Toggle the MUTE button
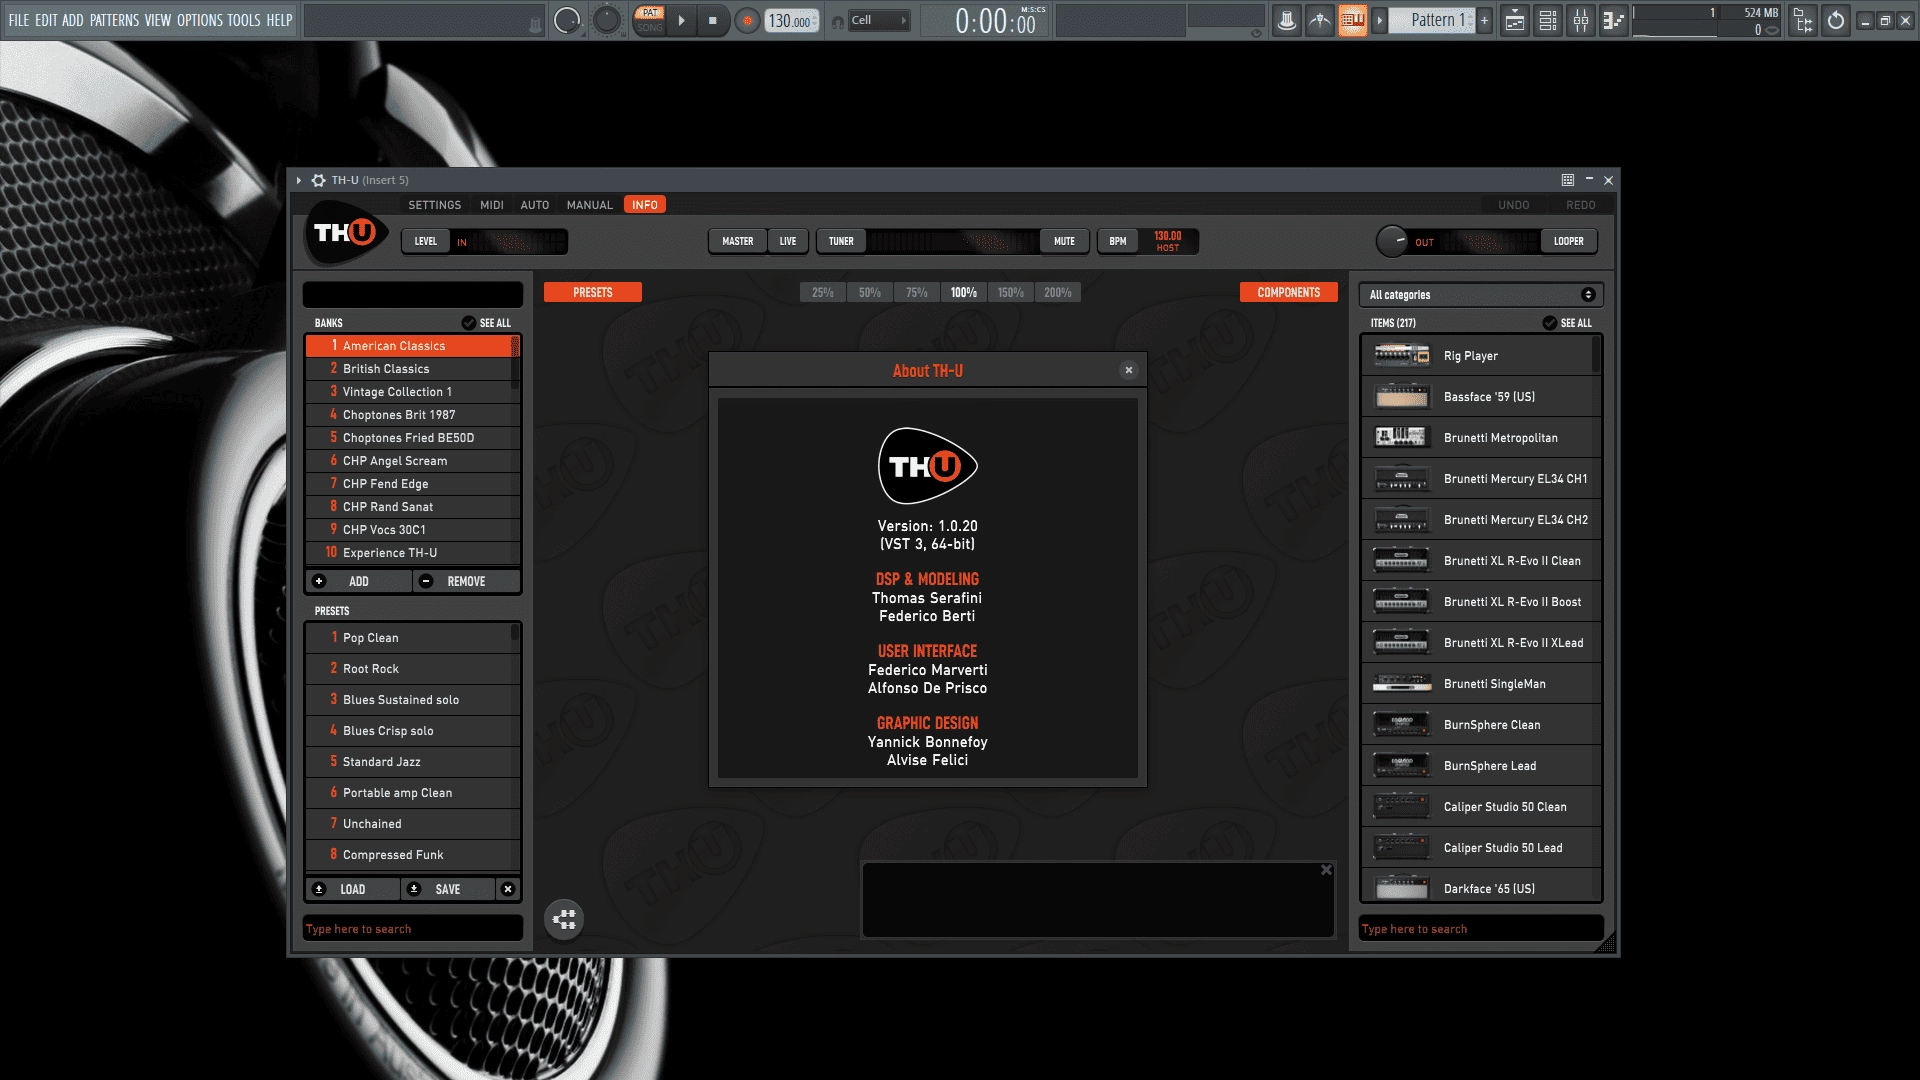 (1064, 241)
